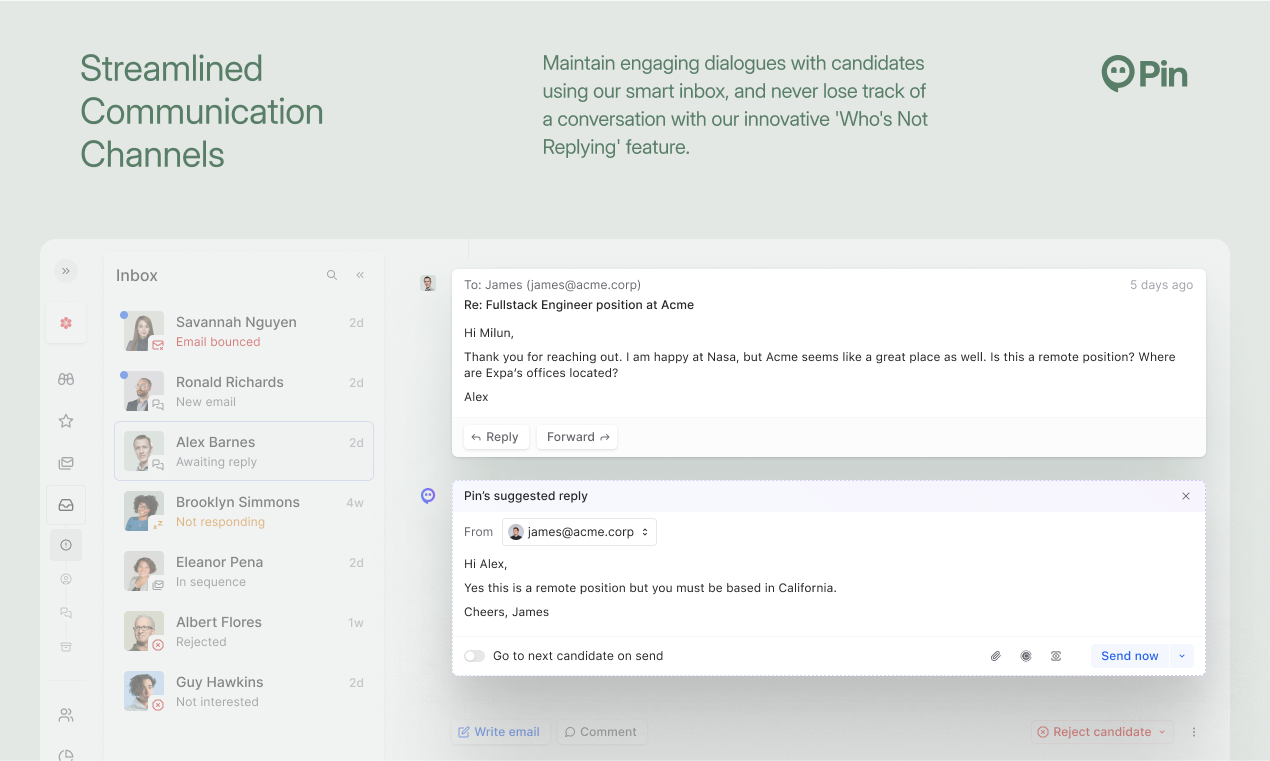This screenshot has height=761, width=1270.
Task: Open the Send now options dropdown arrow
Action: 1182,656
